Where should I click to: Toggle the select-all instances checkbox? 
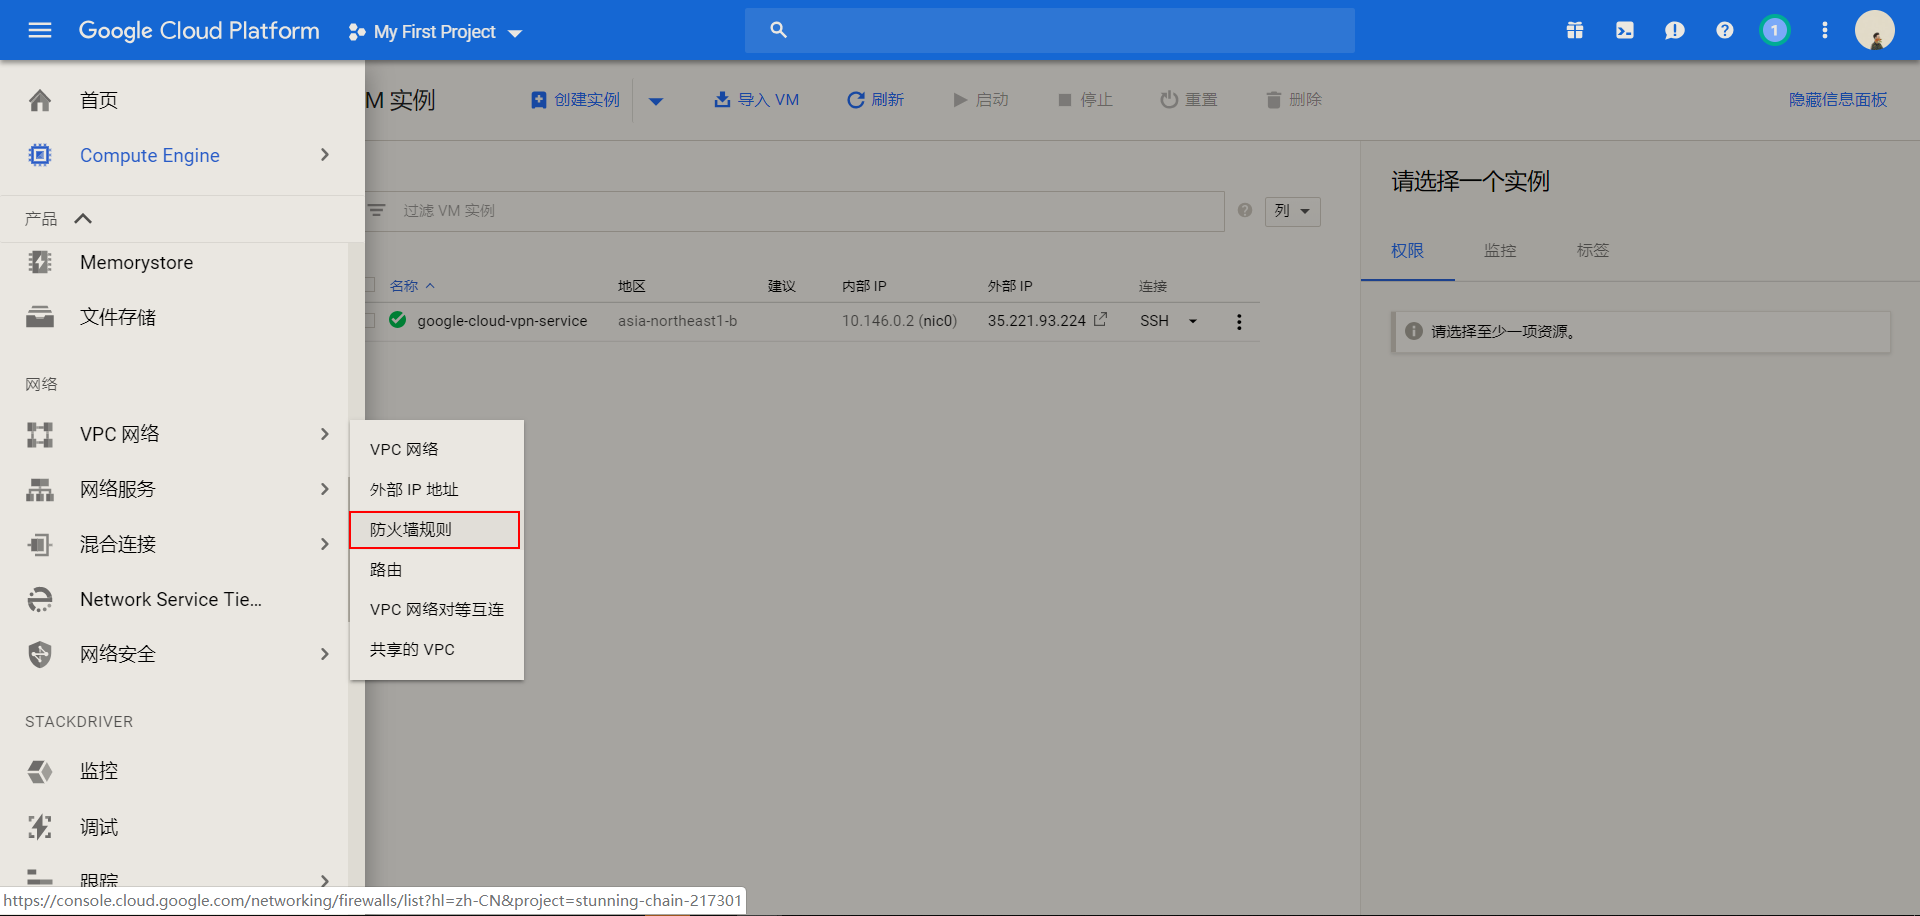[x=370, y=285]
